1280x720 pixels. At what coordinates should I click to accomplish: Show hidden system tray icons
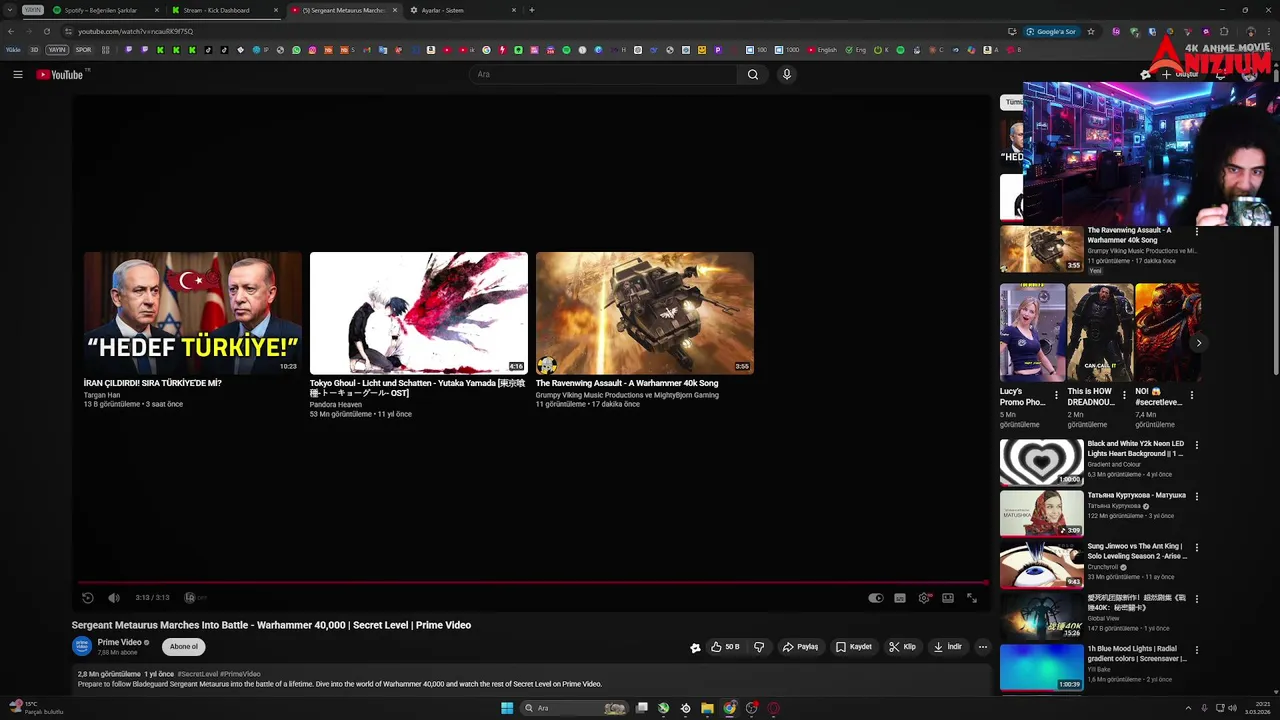click(1188, 708)
